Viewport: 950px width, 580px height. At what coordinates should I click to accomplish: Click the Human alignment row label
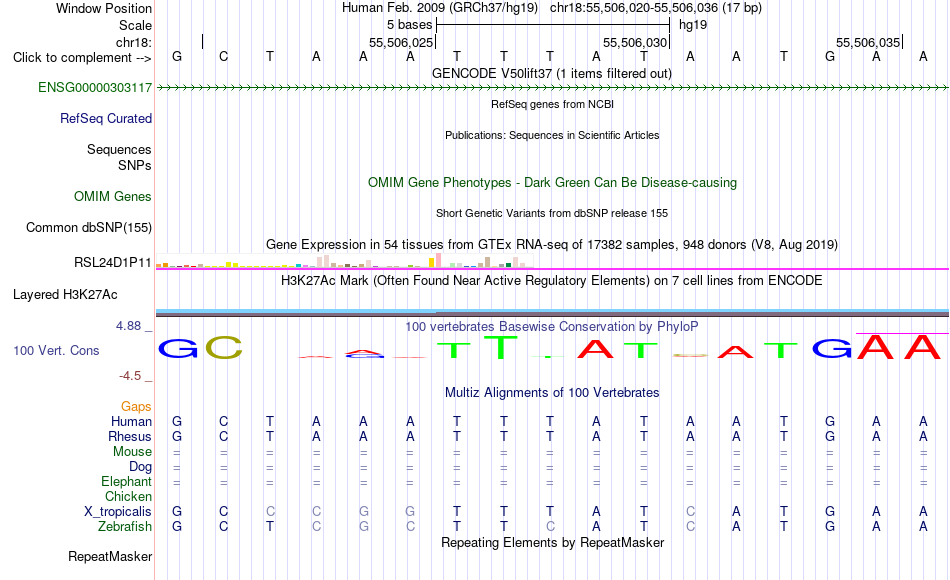tap(131, 422)
